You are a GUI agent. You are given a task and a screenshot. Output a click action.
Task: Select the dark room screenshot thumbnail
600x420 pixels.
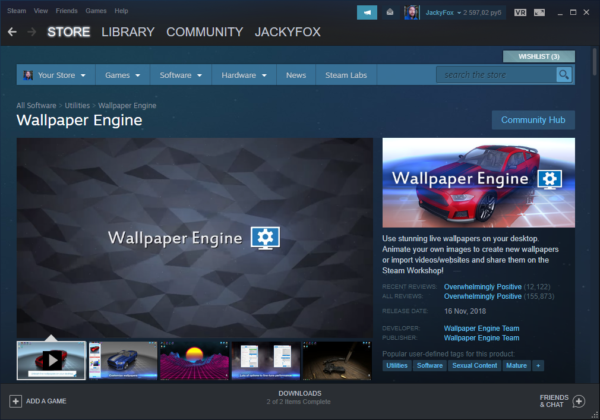337,360
